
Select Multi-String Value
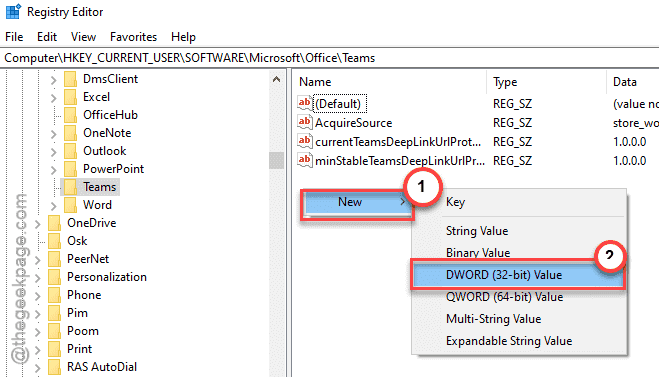pyautogui.click(x=519, y=319)
